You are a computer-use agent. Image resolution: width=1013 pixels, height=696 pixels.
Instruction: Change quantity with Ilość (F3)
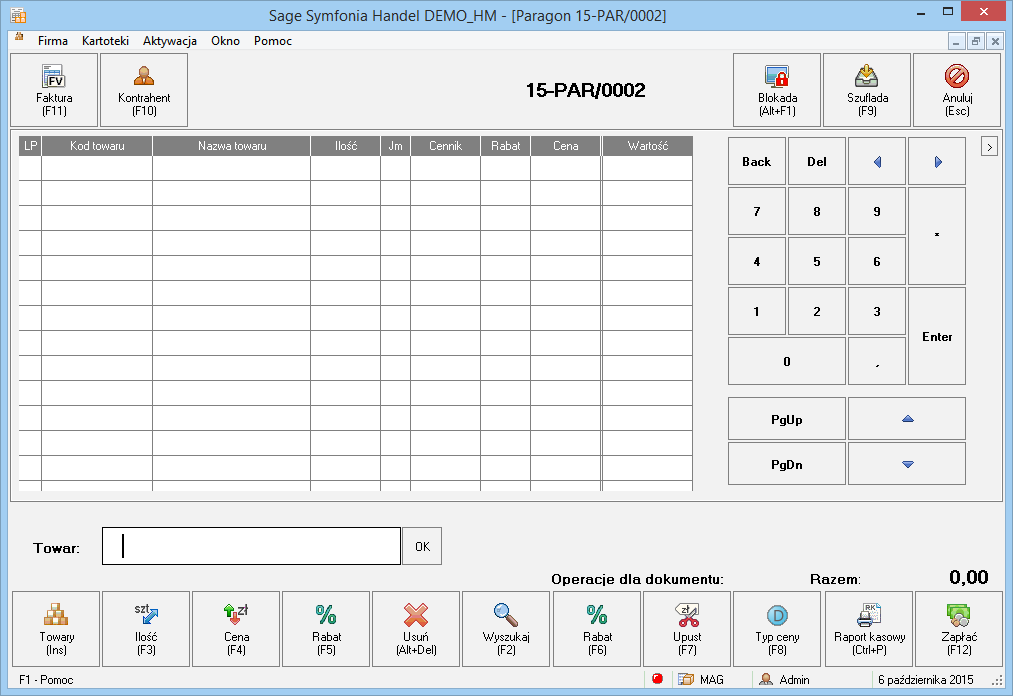[146, 629]
